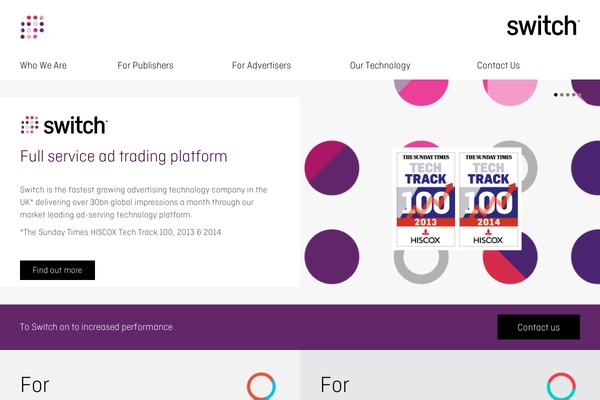
Task: Click the dotted Switch logo icon in header
Action: point(32,27)
